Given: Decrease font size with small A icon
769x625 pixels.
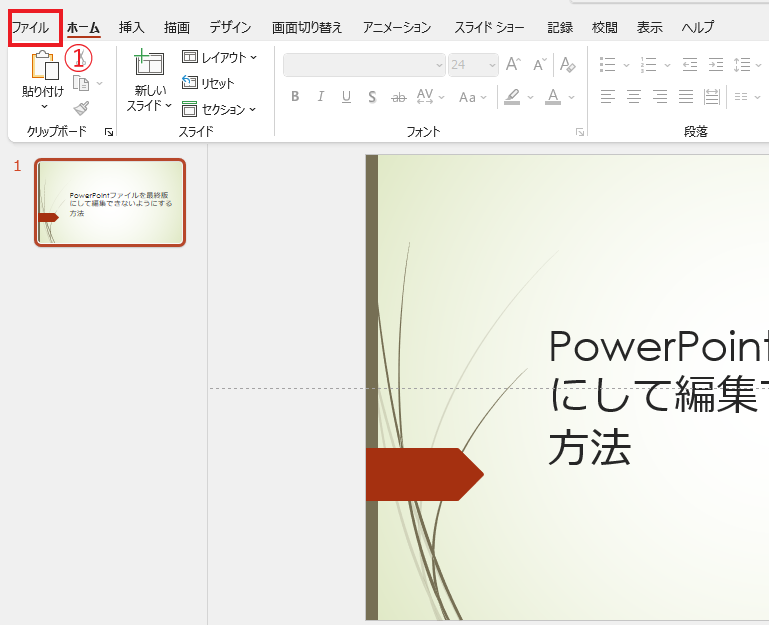Looking at the screenshot, I should pyautogui.click(x=539, y=64).
